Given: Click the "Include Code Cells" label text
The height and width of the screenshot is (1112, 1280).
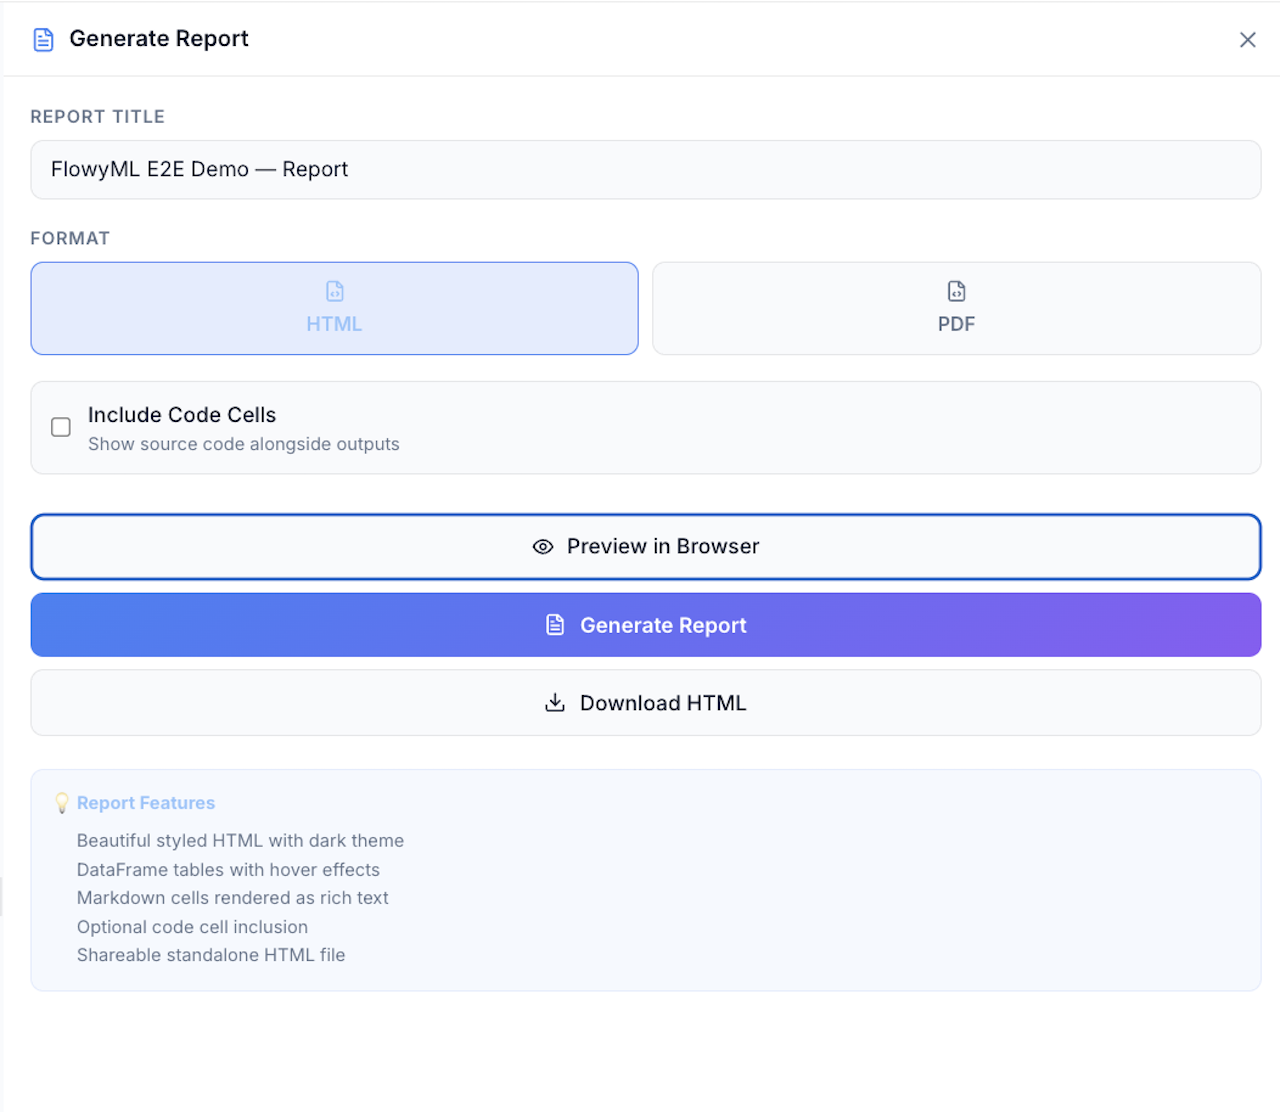Looking at the screenshot, I should (x=182, y=415).
